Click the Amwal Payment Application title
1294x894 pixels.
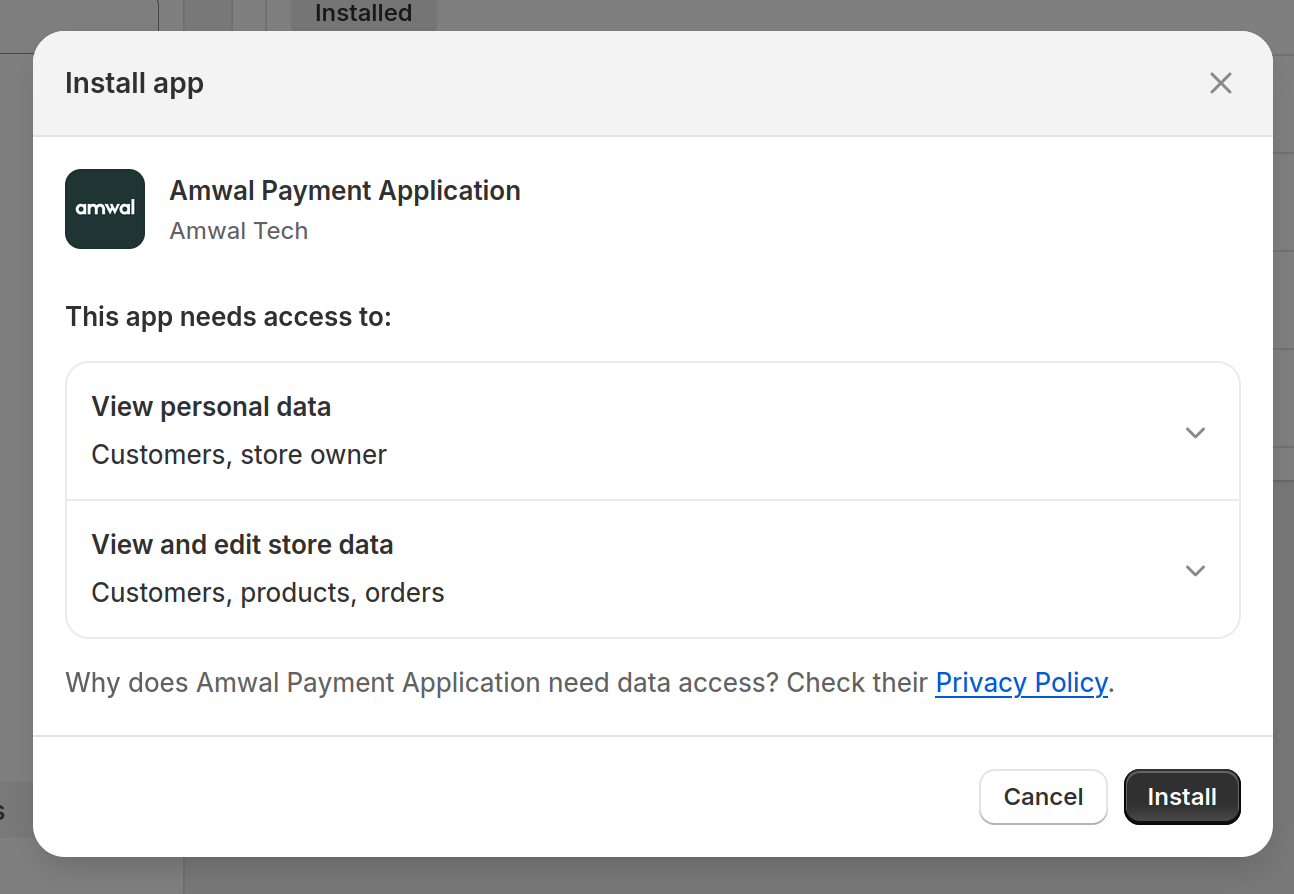pyautogui.click(x=345, y=191)
